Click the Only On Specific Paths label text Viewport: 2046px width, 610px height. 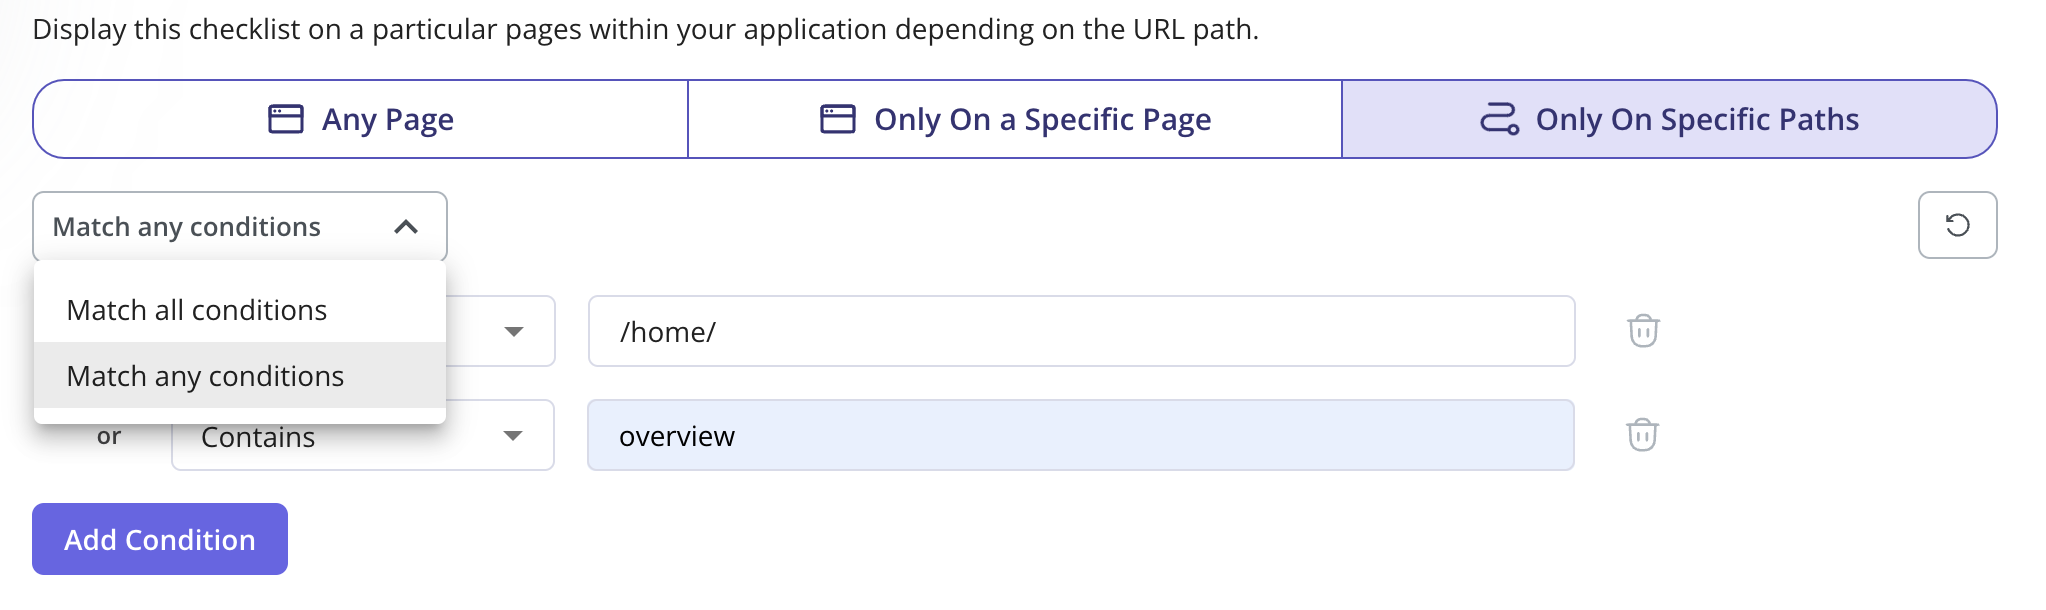(x=1697, y=120)
